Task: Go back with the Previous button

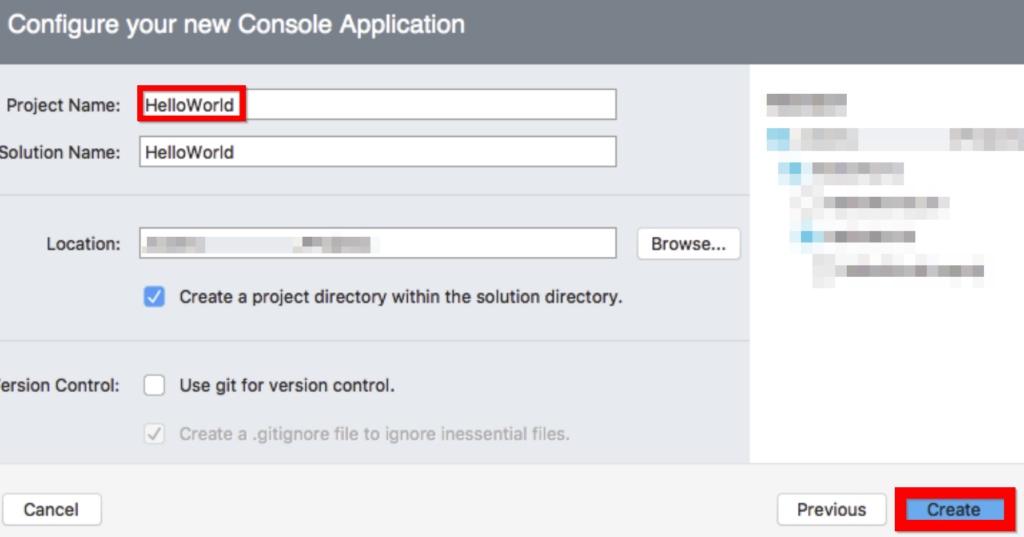Action: coord(831,510)
